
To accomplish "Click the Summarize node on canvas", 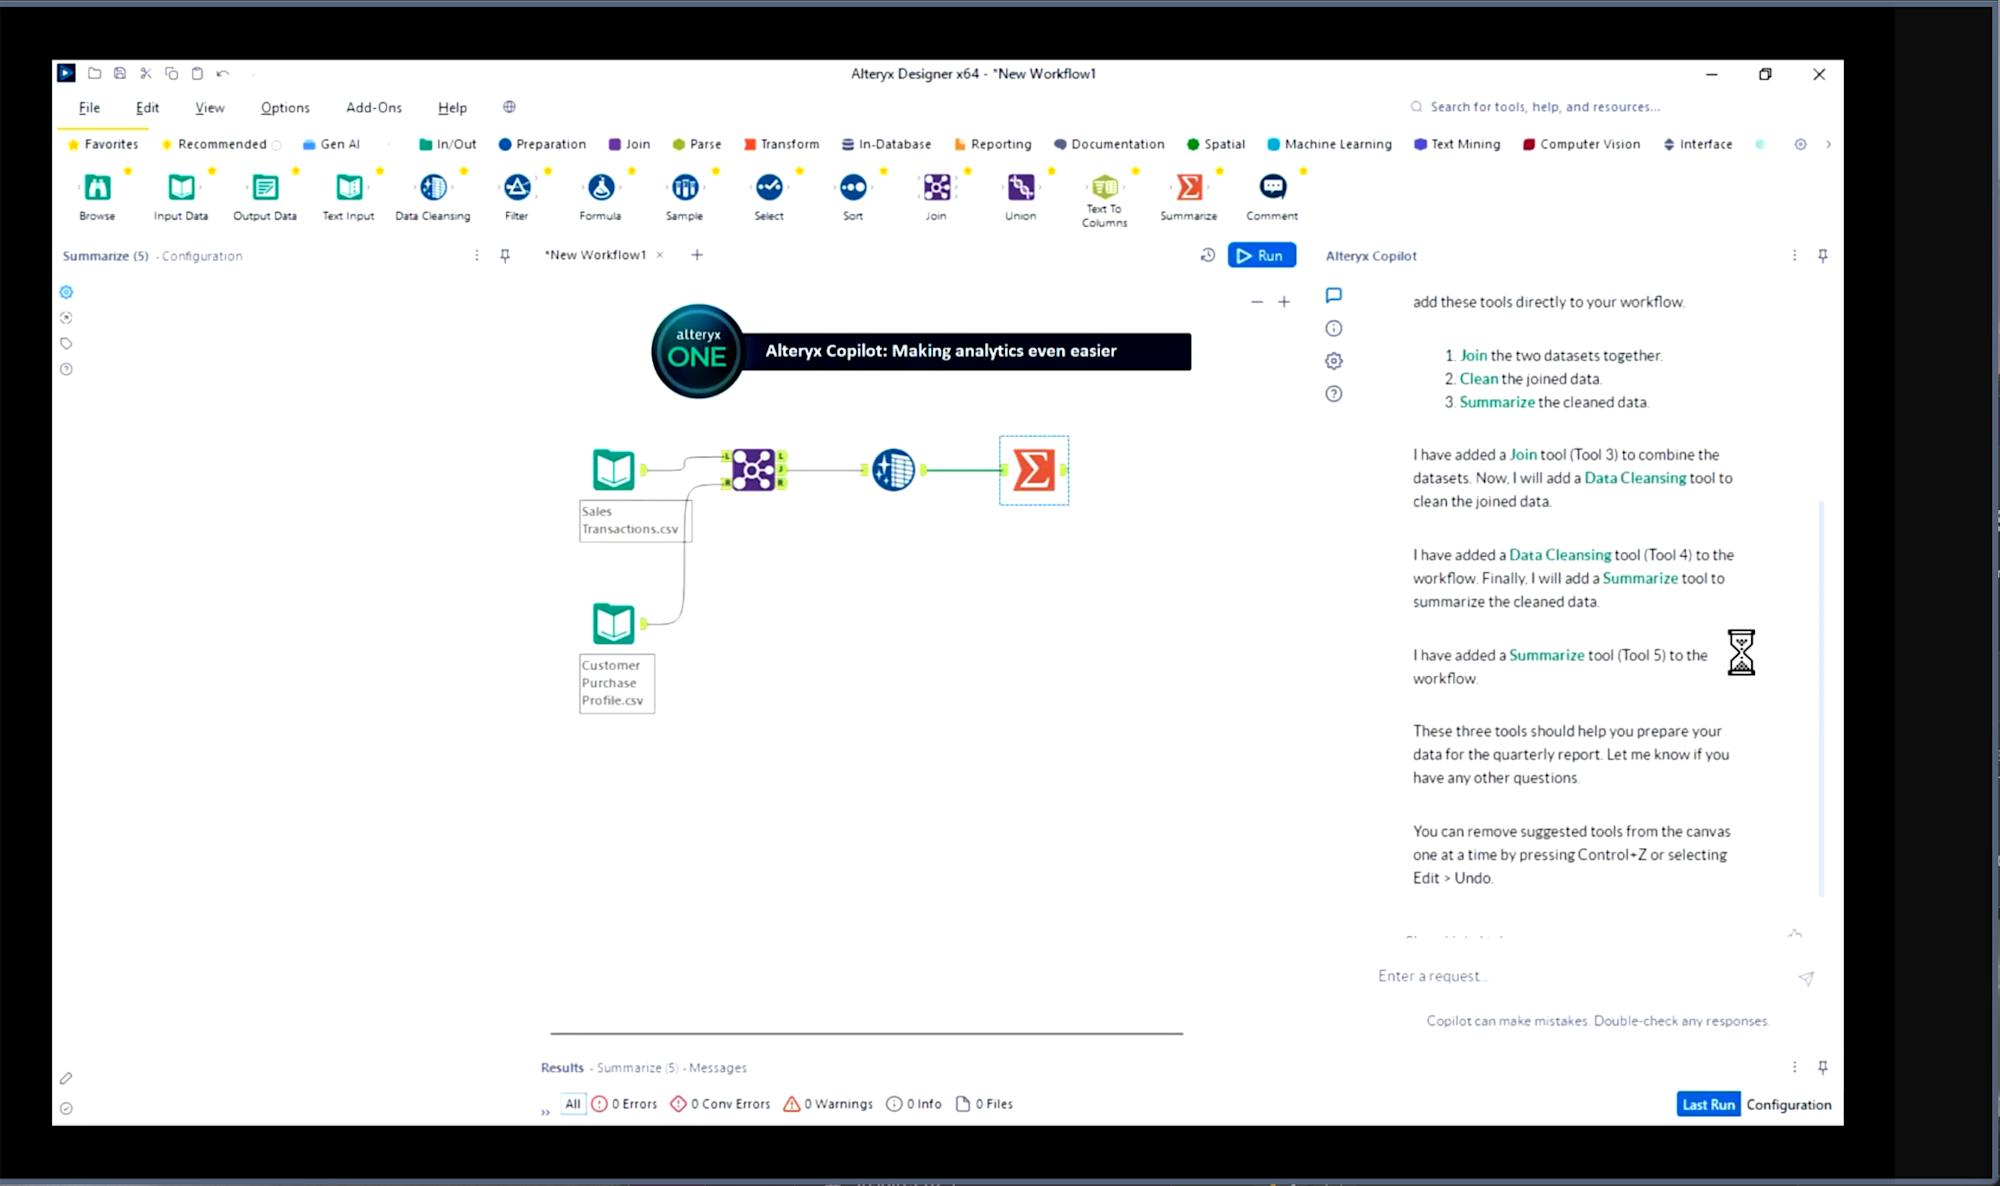I will tap(1034, 470).
